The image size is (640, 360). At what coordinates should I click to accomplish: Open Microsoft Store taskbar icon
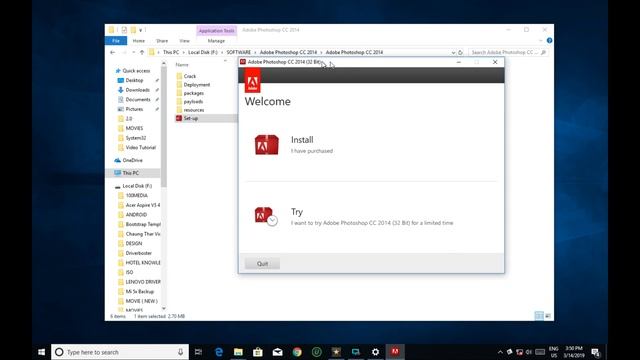click(x=258, y=352)
